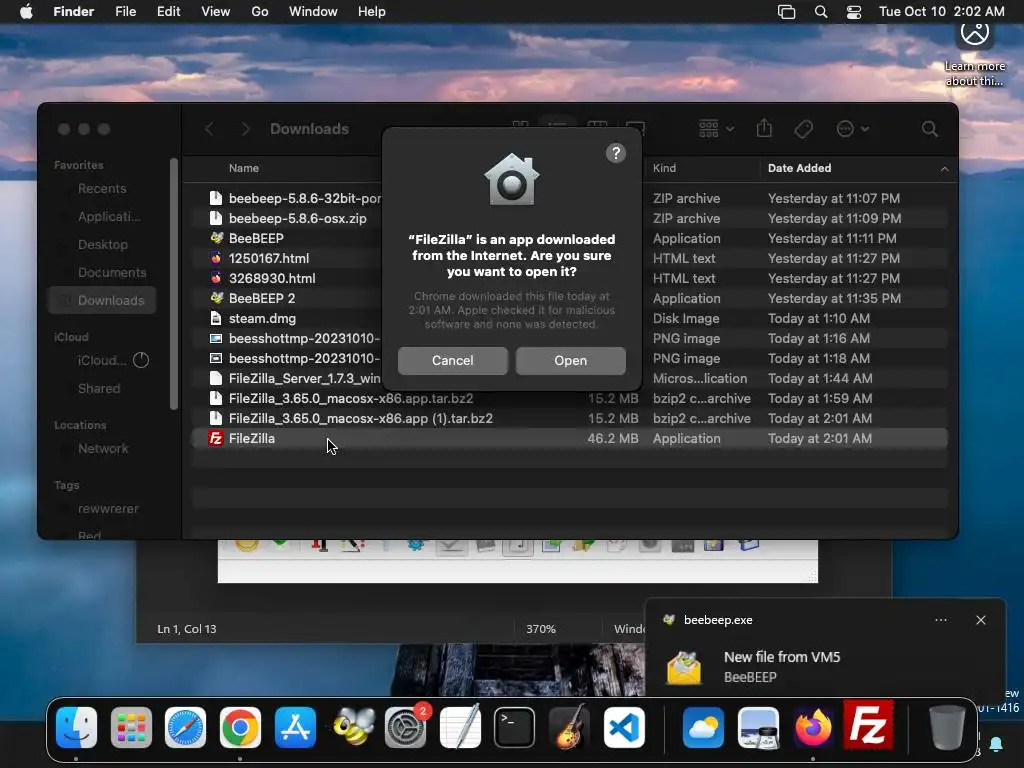Open help for the security dialog
The width and height of the screenshot is (1024, 768).
pyautogui.click(x=615, y=153)
